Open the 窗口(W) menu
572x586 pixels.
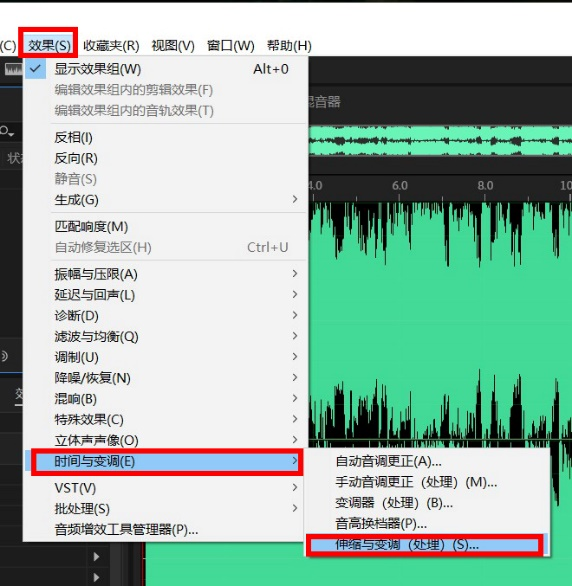231,46
